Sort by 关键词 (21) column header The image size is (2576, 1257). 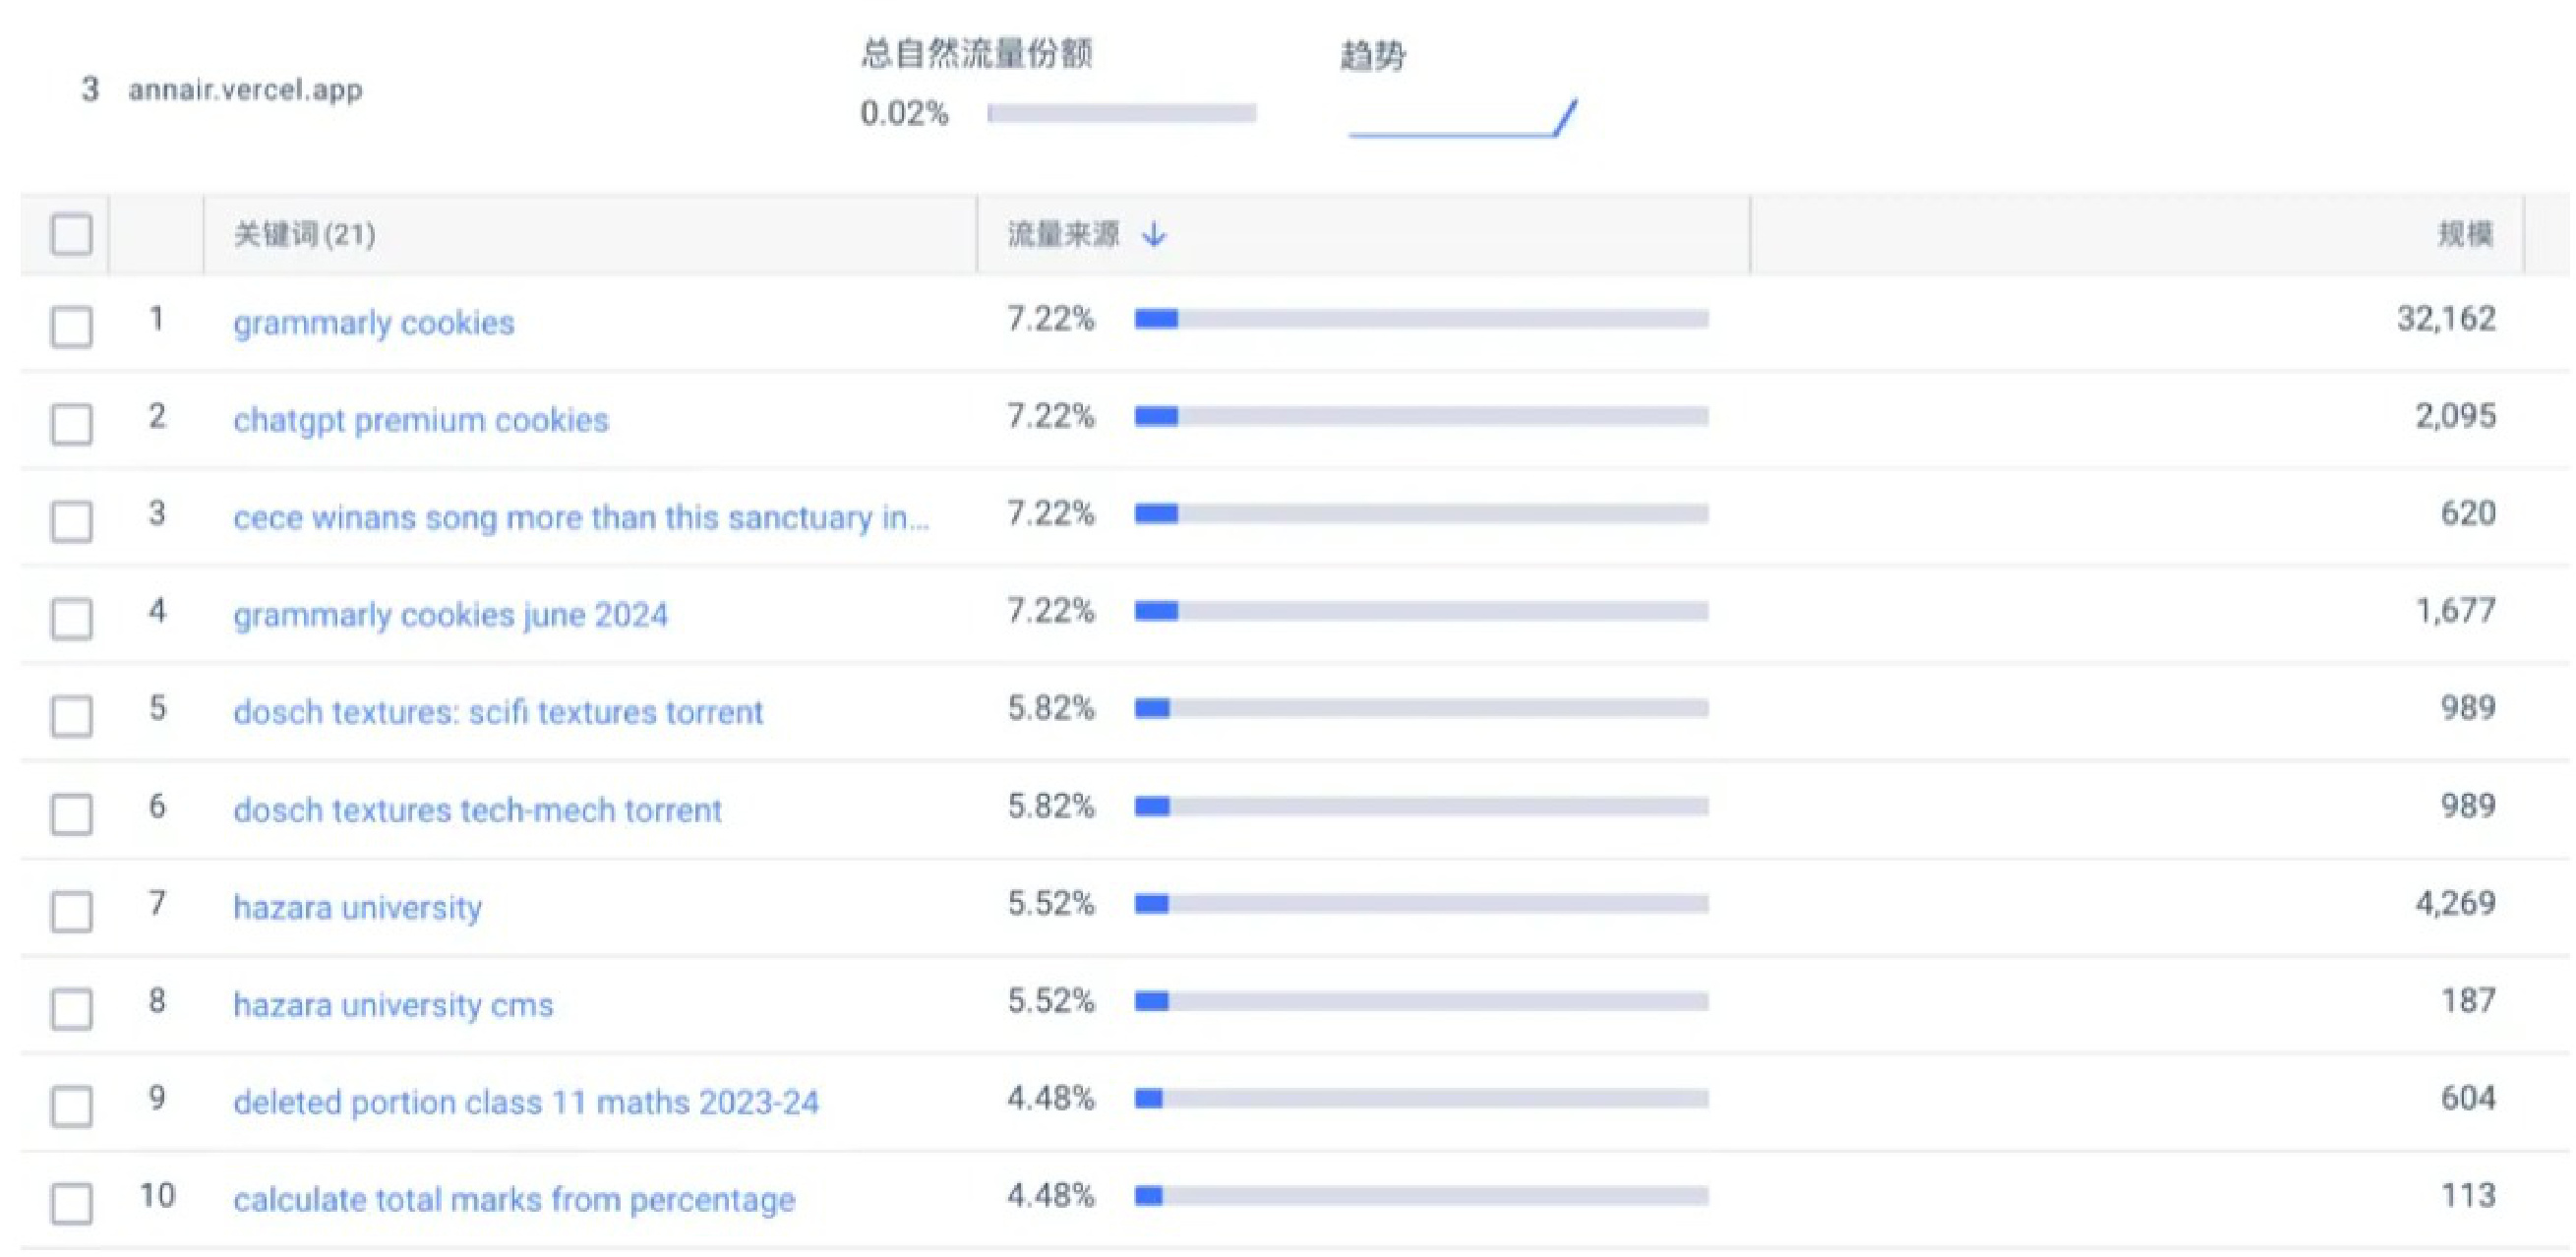[x=304, y=235]
